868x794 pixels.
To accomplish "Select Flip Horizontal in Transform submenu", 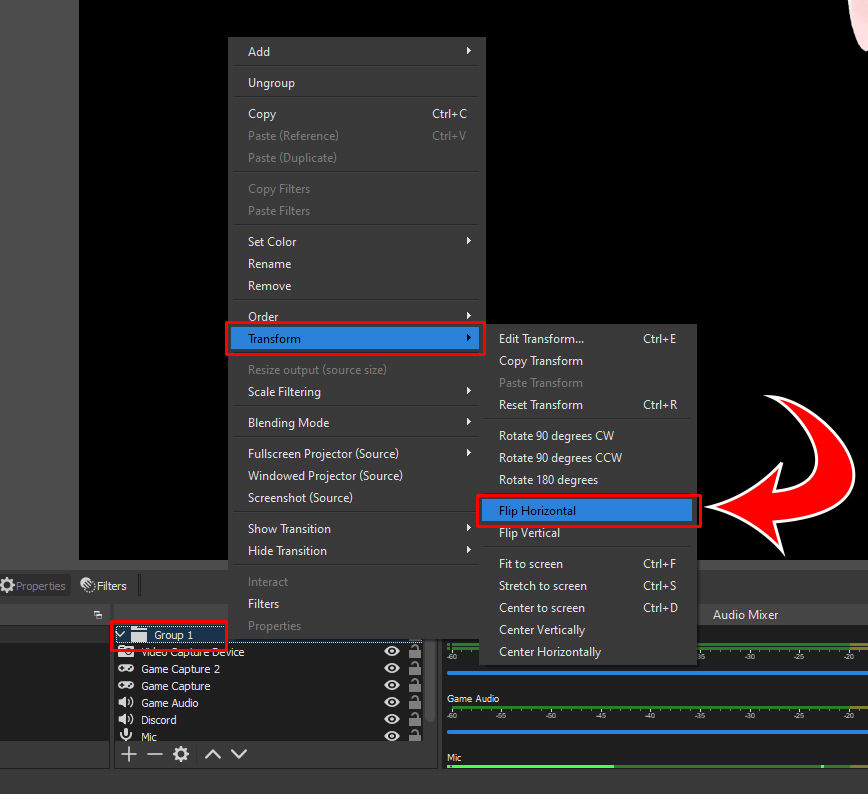I will tap(587, 511).
